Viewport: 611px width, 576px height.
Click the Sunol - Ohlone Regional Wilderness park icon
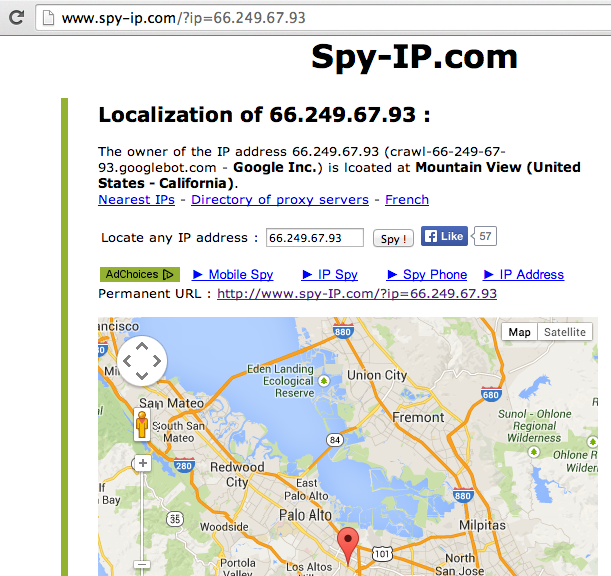[x=533, y=452]
